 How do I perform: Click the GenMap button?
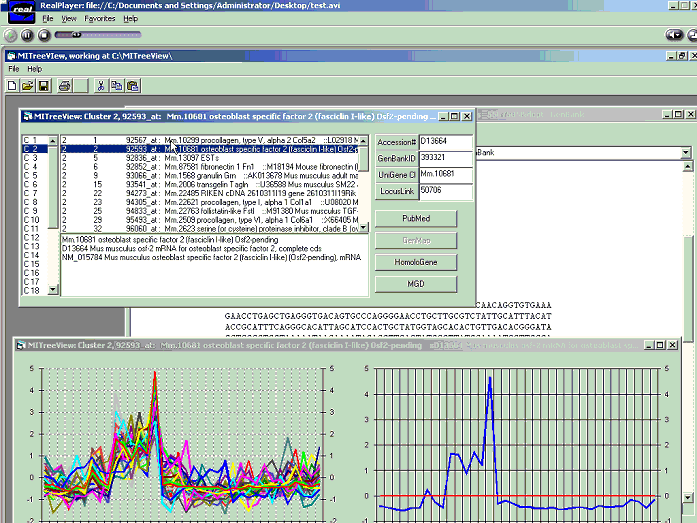click(416, 240)
